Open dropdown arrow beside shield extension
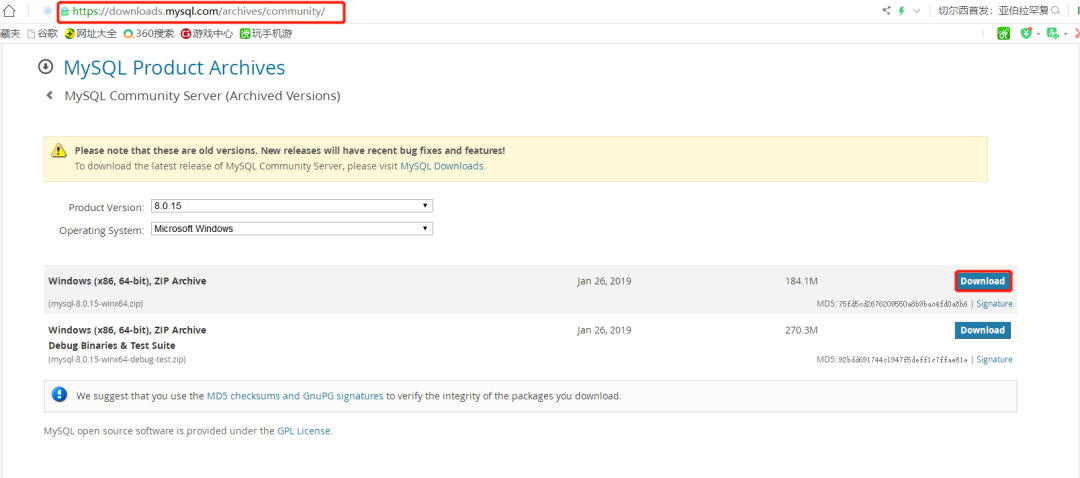1080x478 pixels. (x=1039, y=34)
